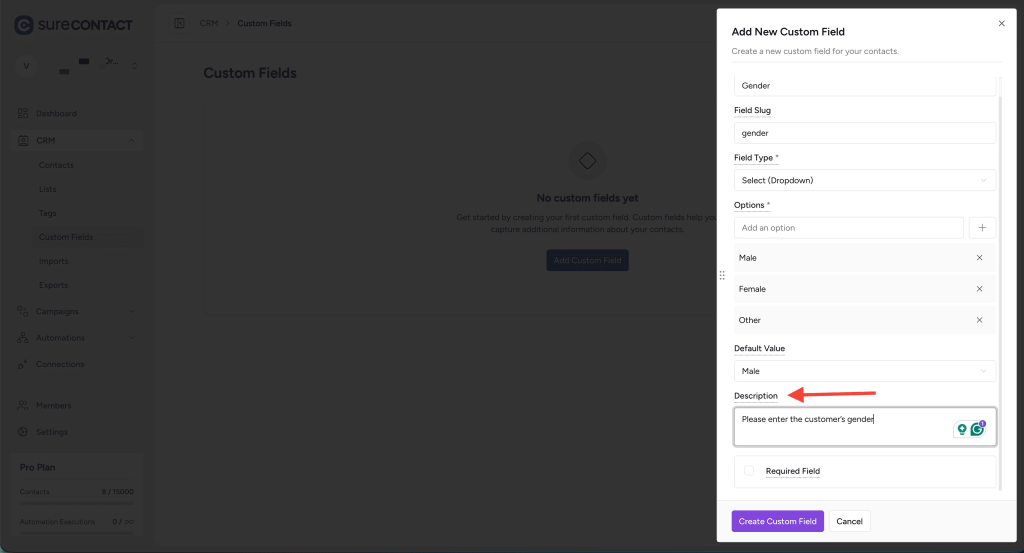Go to Settings in the sidebar
Image resolution: width=1024 pixels, height=553 pixels.
(52, 432)
